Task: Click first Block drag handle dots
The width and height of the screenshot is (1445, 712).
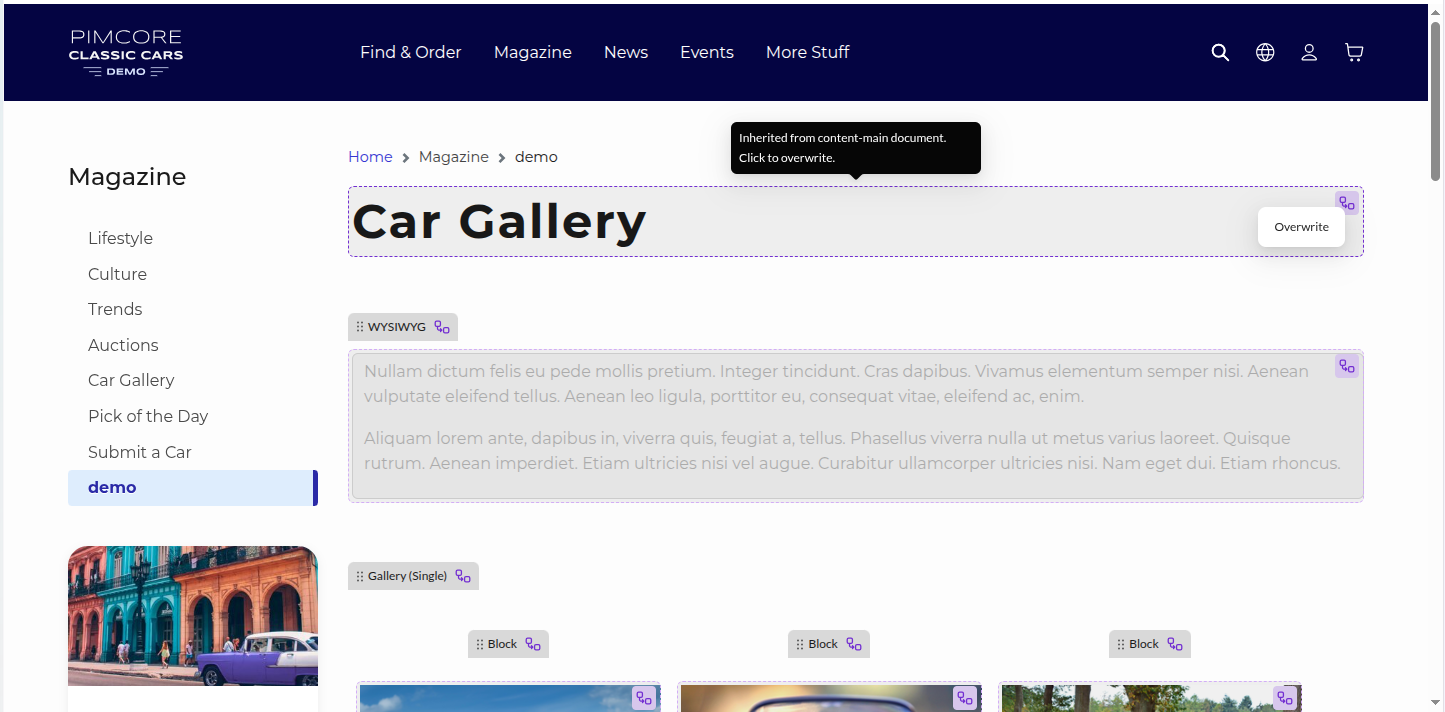Action: tap(480, 644)
